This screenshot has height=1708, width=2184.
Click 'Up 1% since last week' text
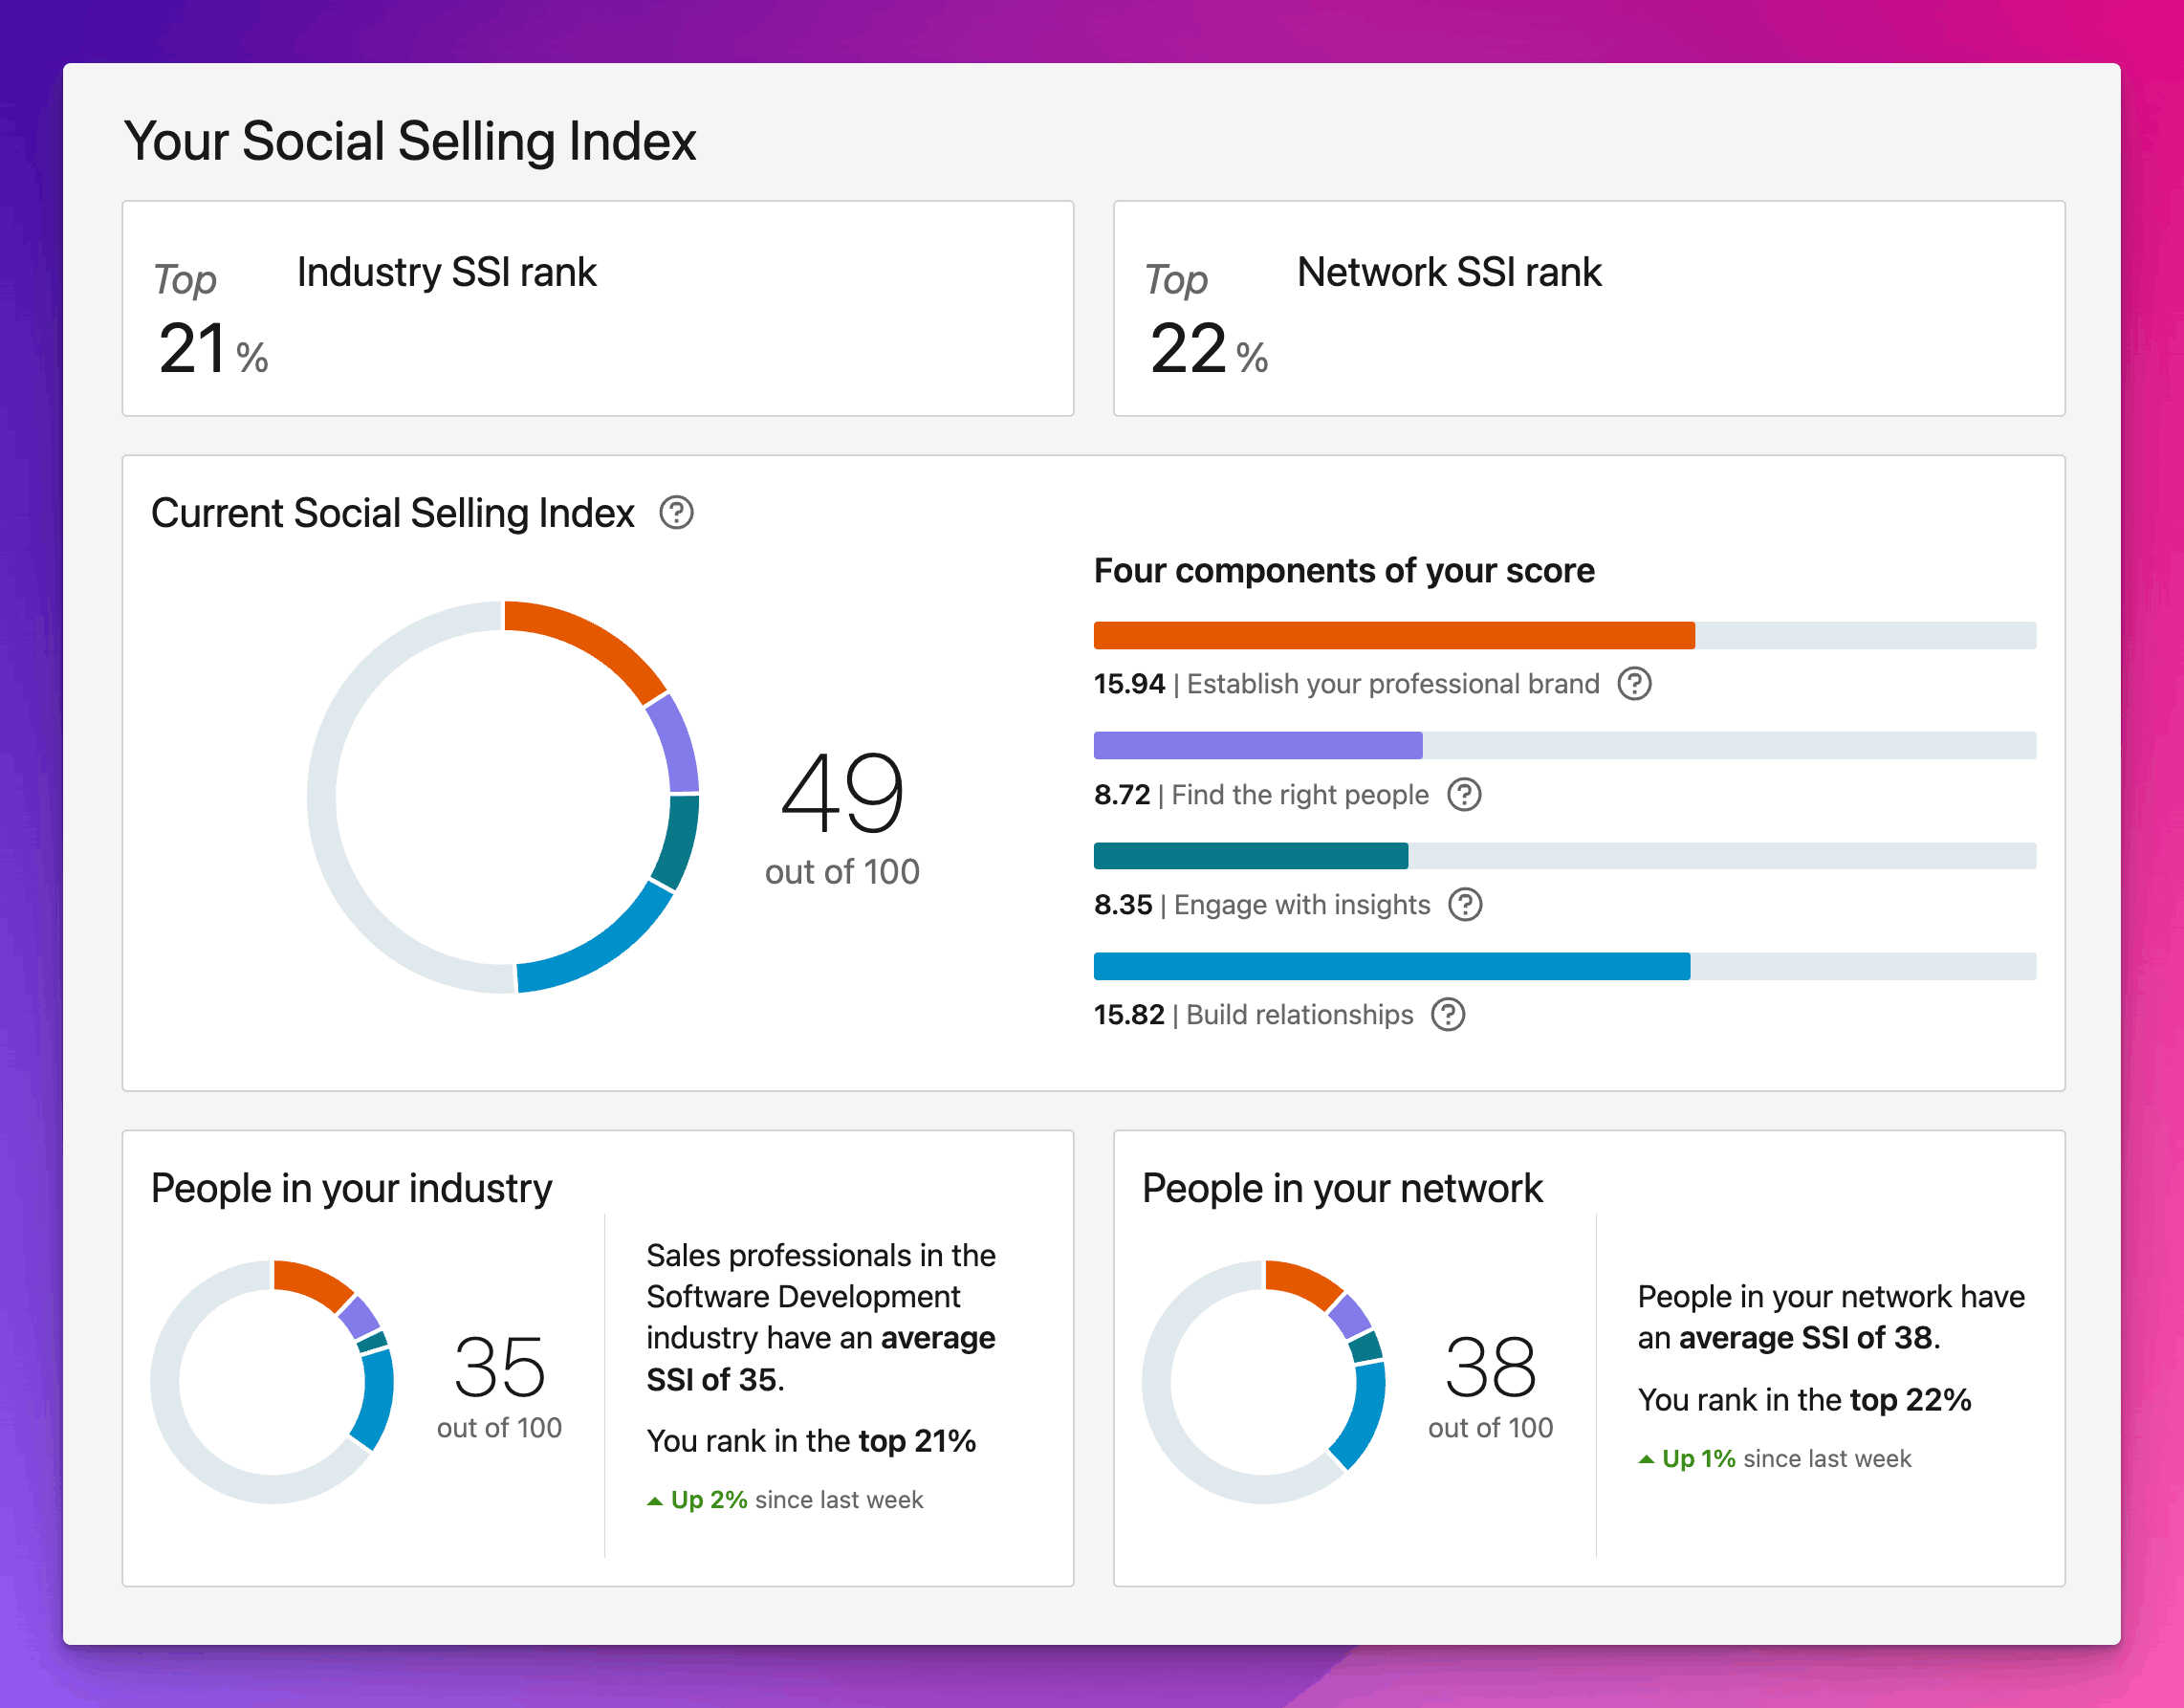pos(1775,1459)
